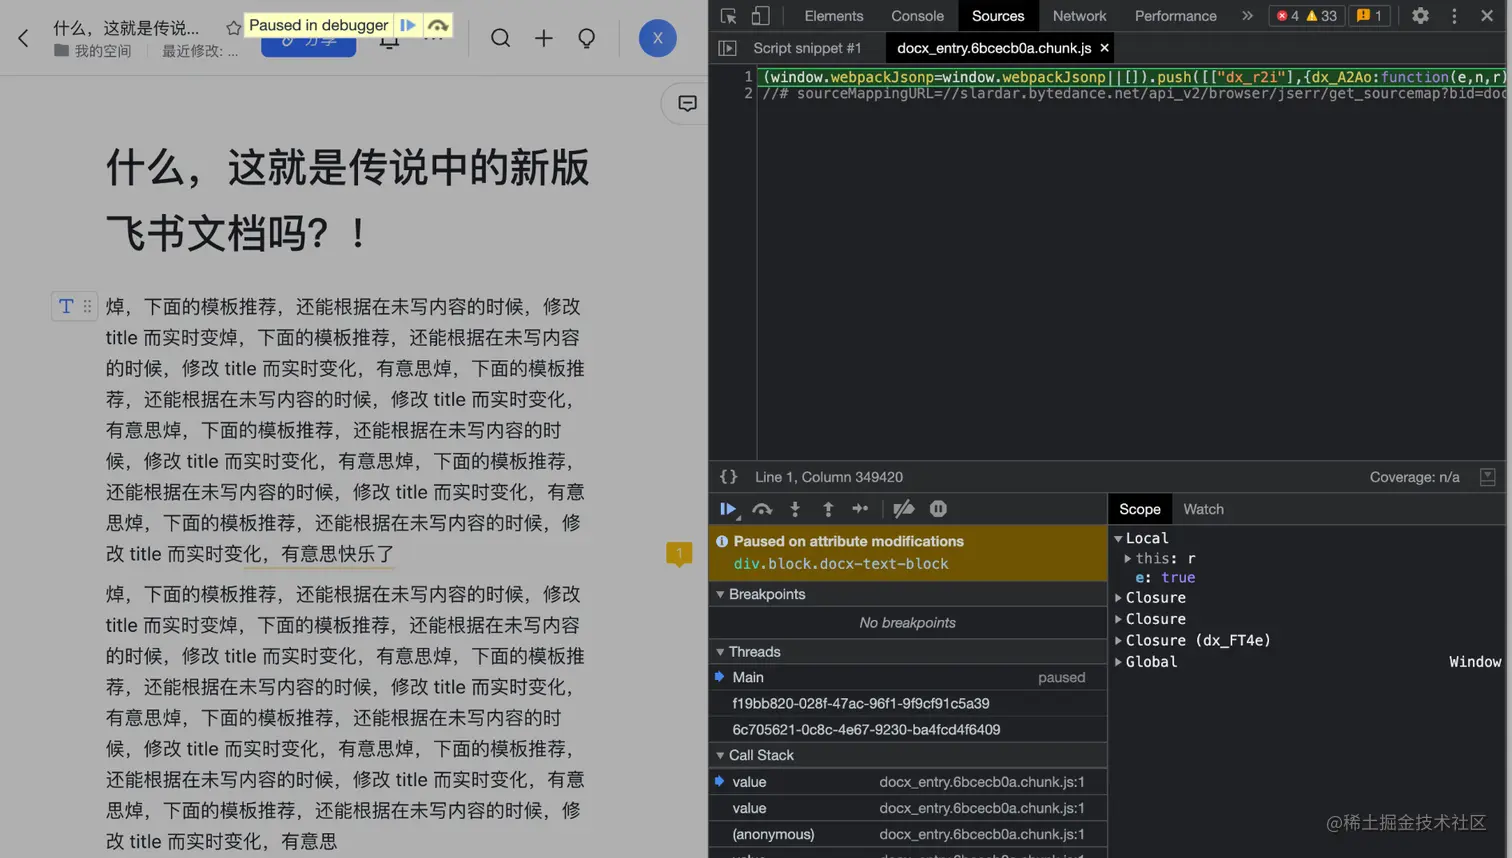The image size is (1512, 858).
Task: Toggle pause on exceptions
Action: point(938,509)
